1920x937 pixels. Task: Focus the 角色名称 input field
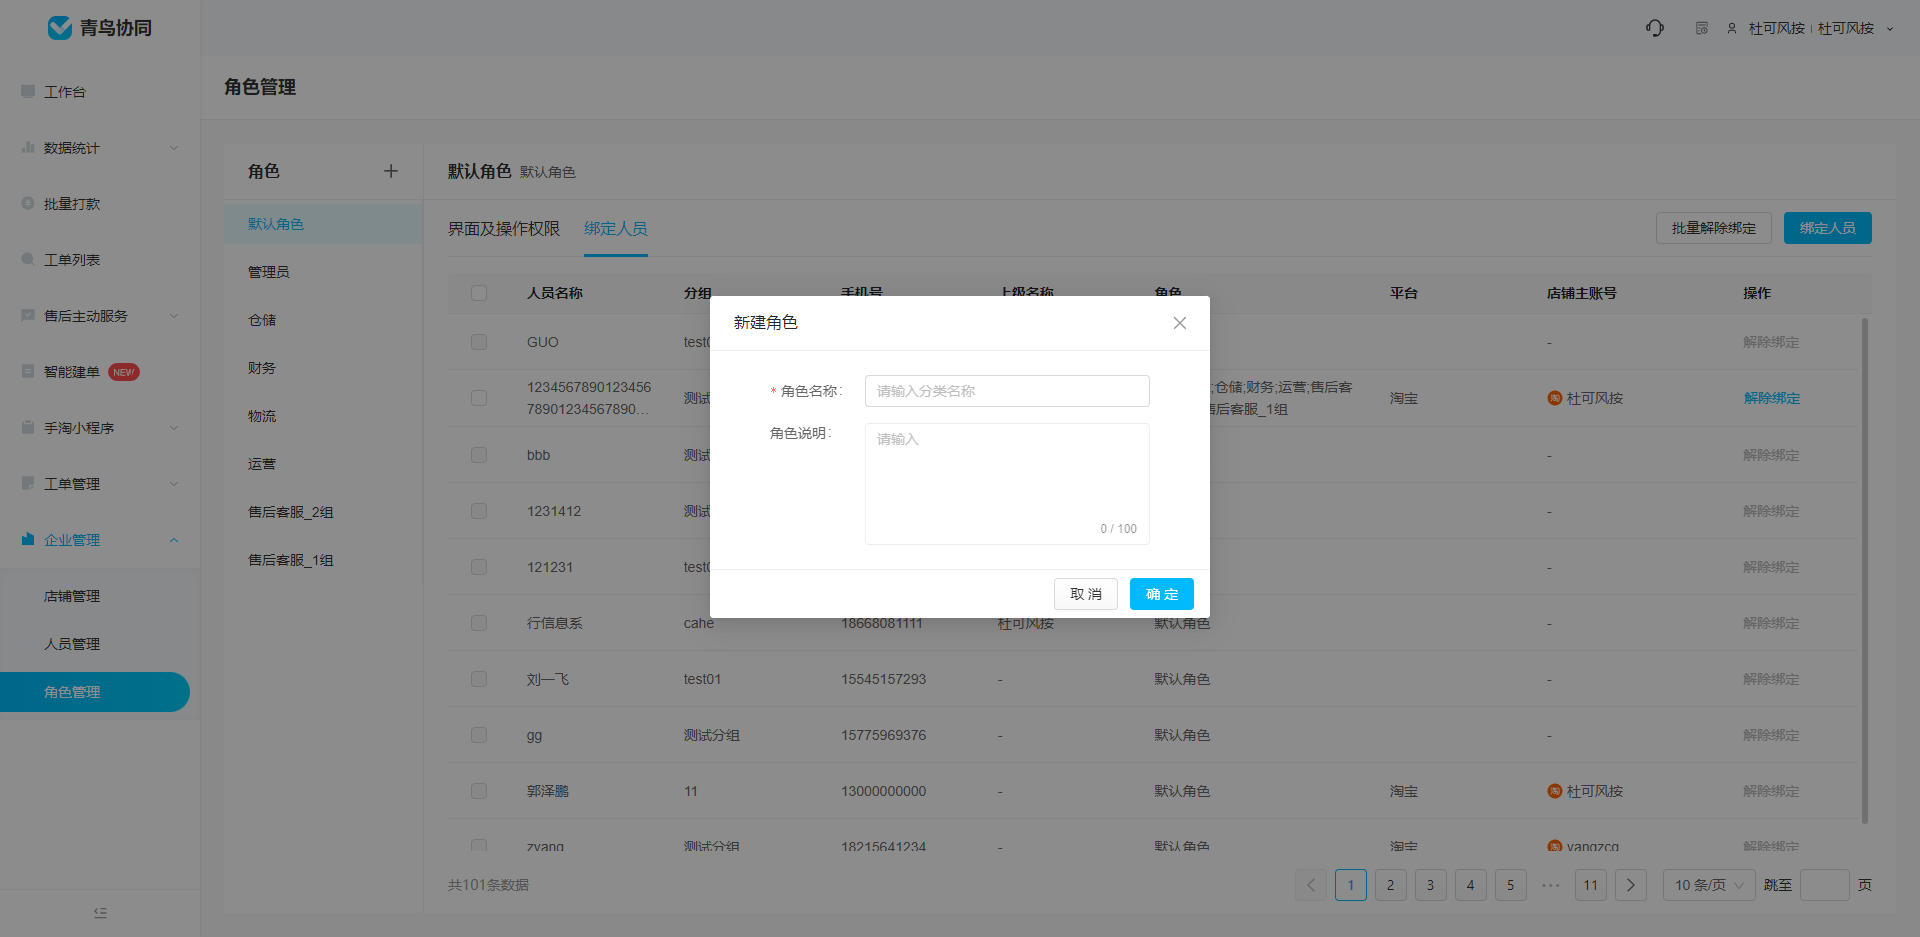[x=1007, y=391]
